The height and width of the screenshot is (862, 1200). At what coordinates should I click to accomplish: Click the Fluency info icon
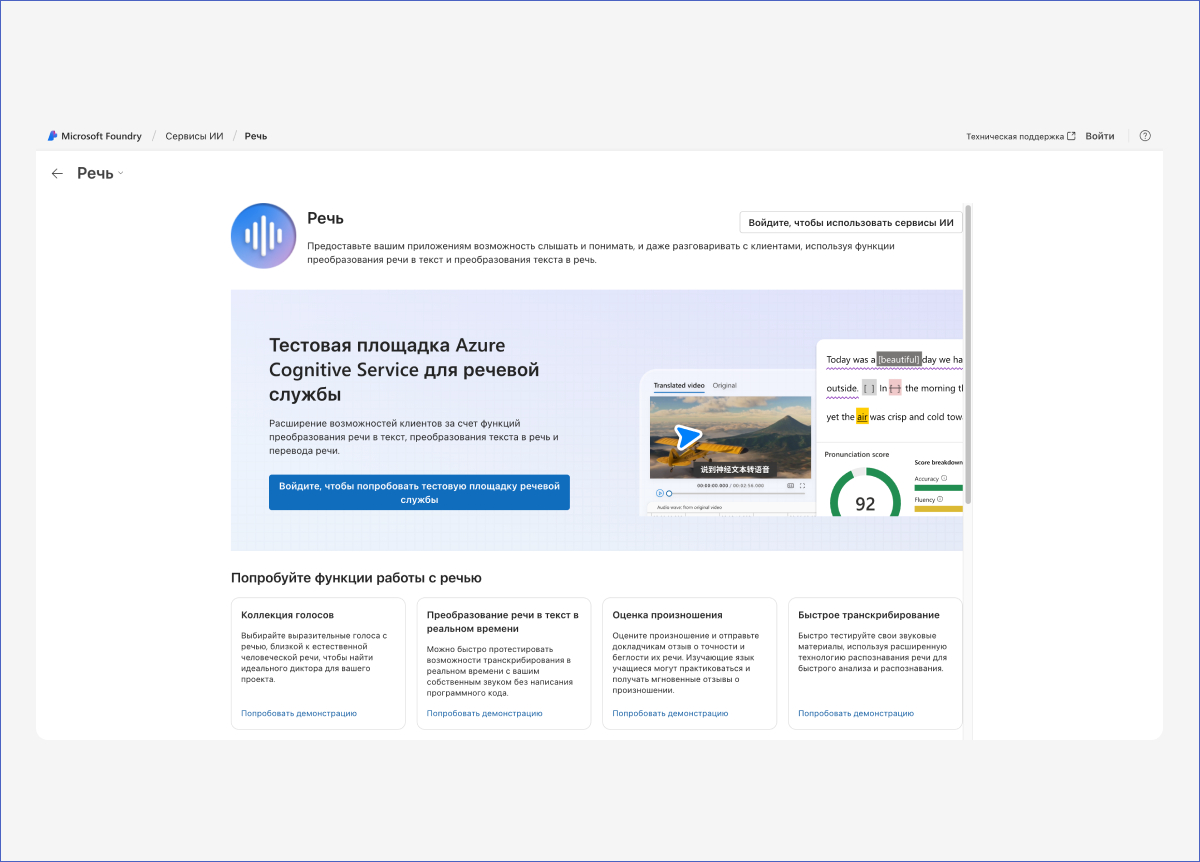point(940,499)
